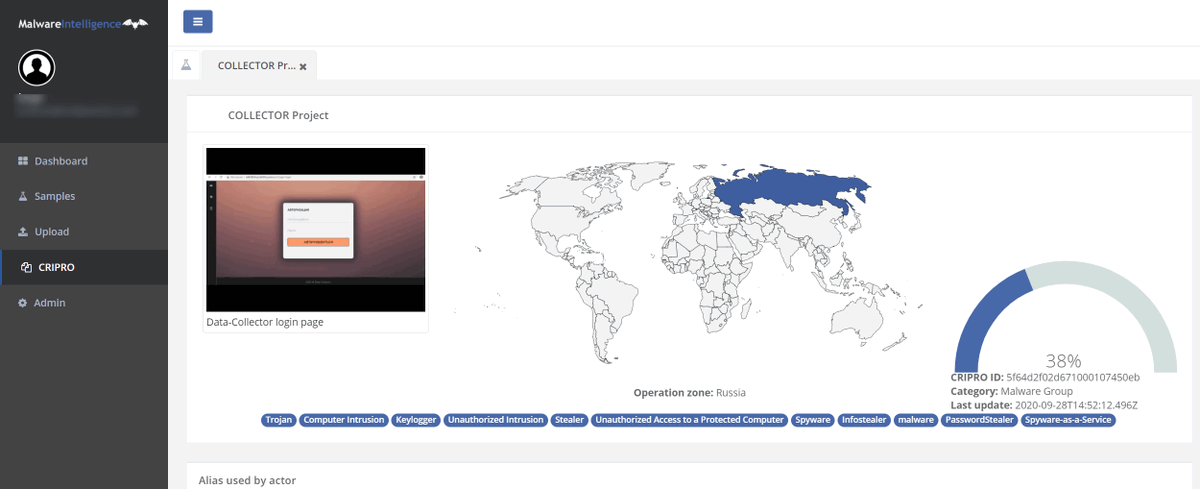Click the COLLECTOR Project heading
Image resolution: width=1200 pixels, height=489 pixels.
tap(278, 115)
